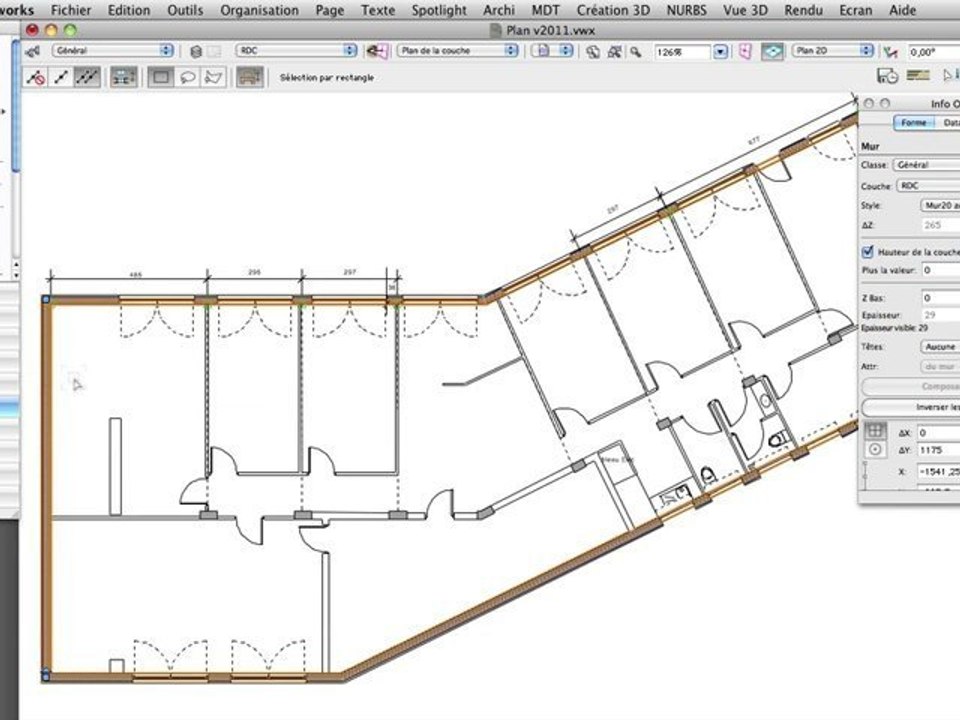Open the Aide menu
Image resolution: width=960 pixels, height=720 pixels.
[x=902, y=10]
